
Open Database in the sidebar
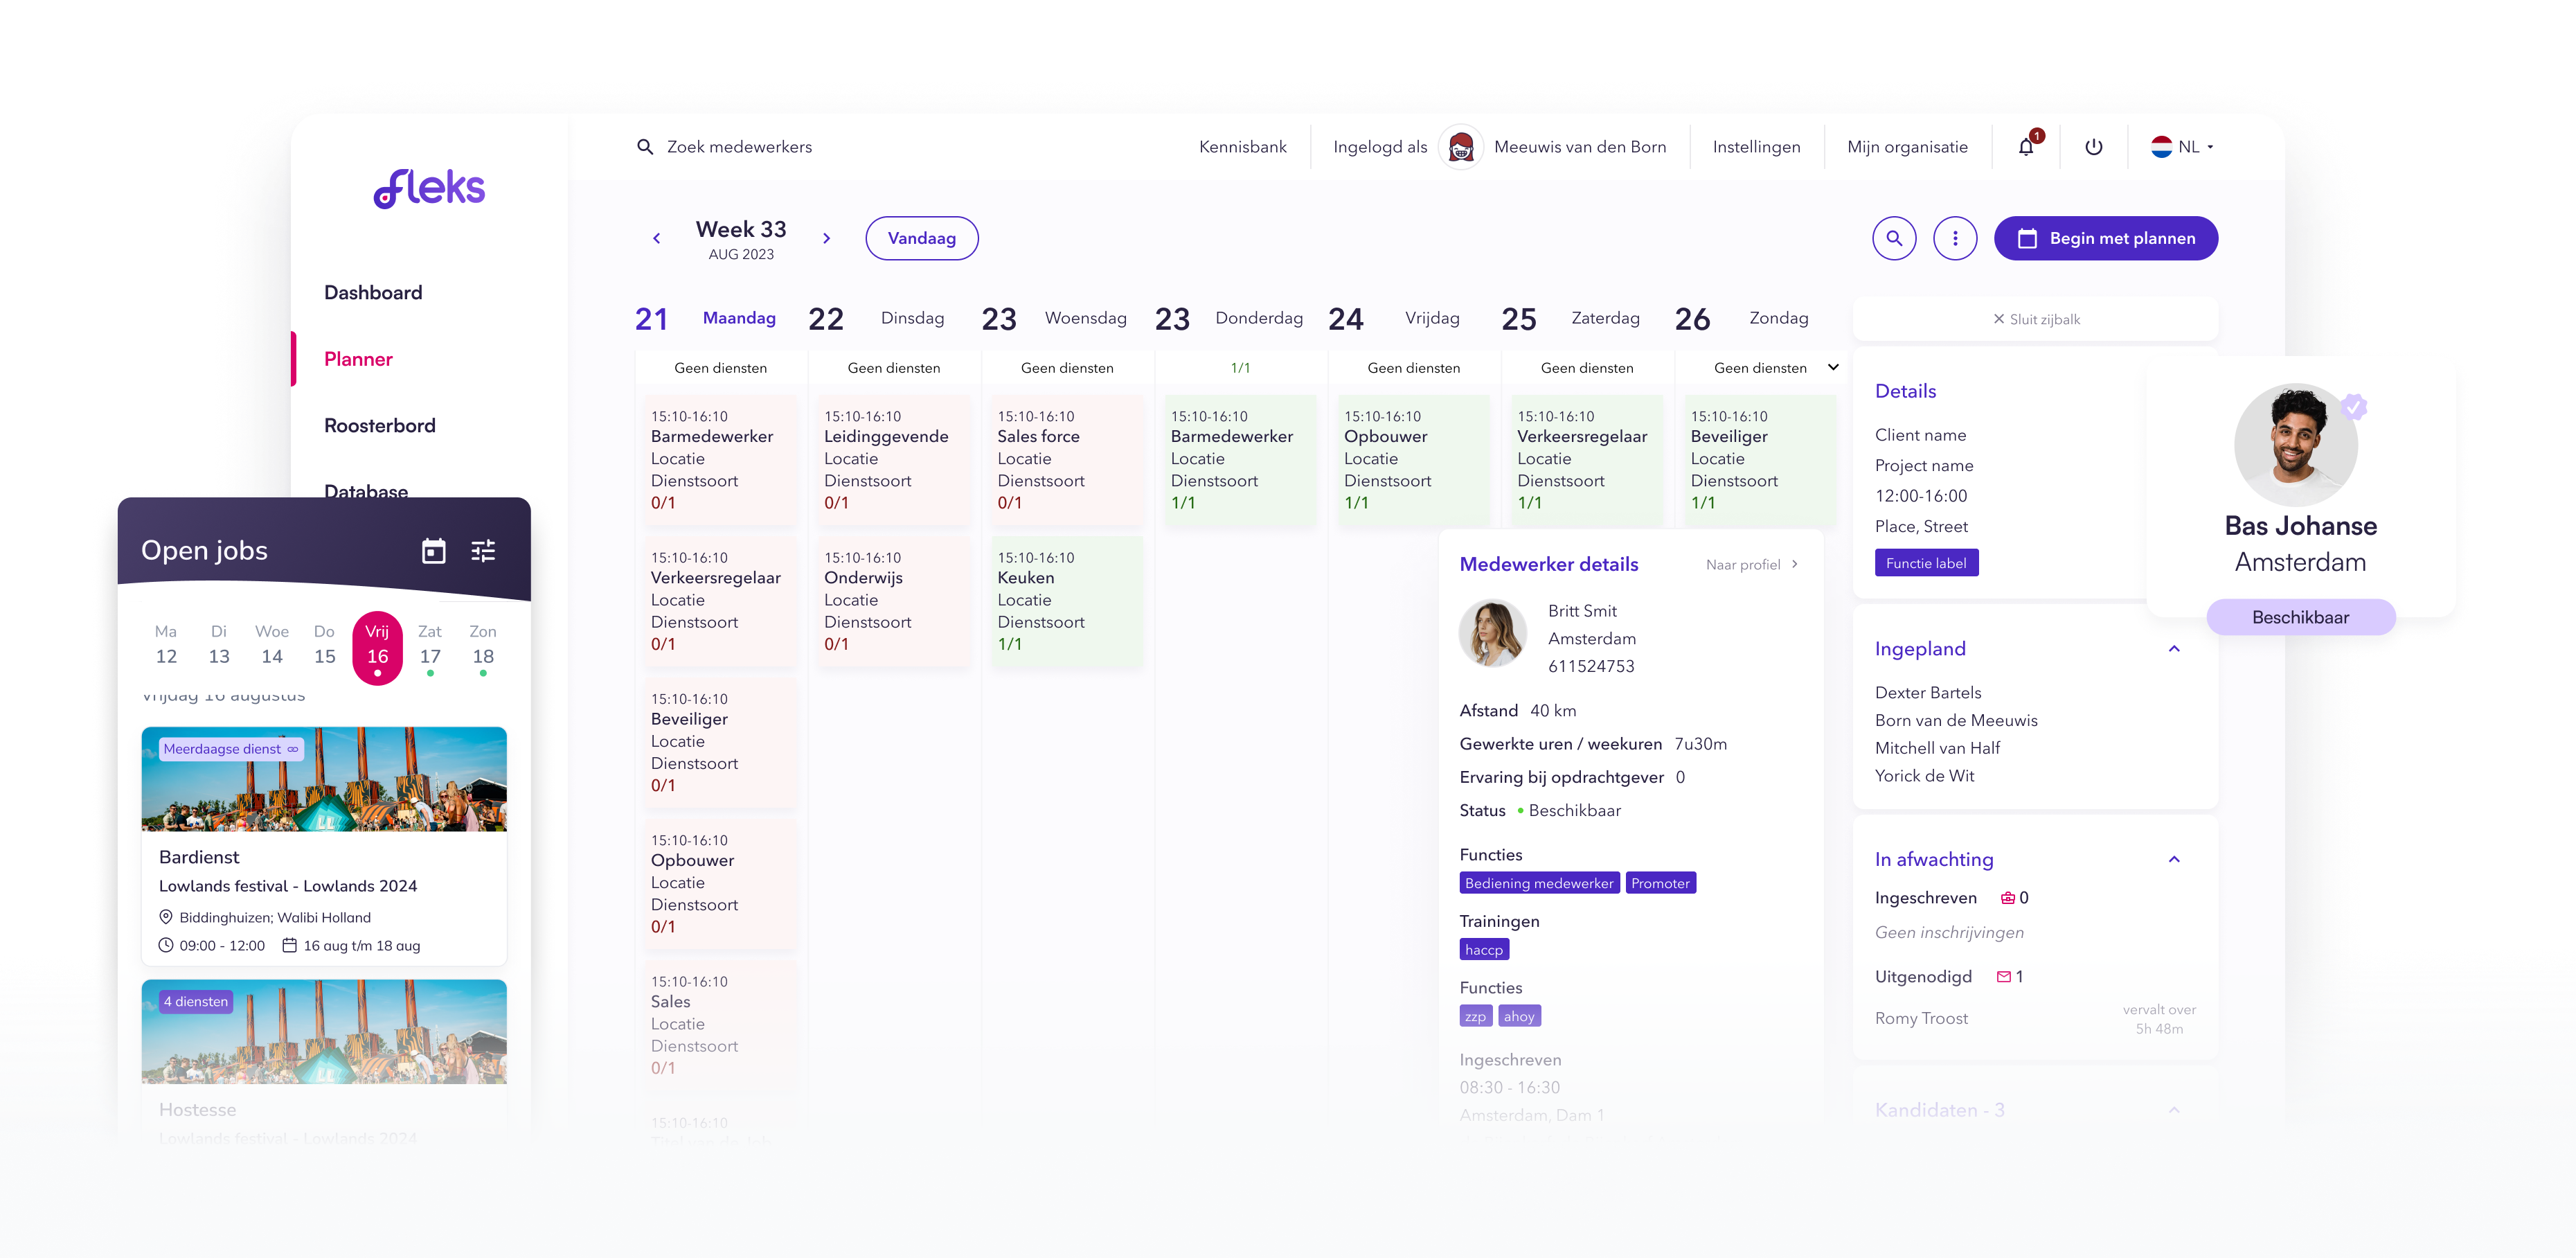[366, 492]
